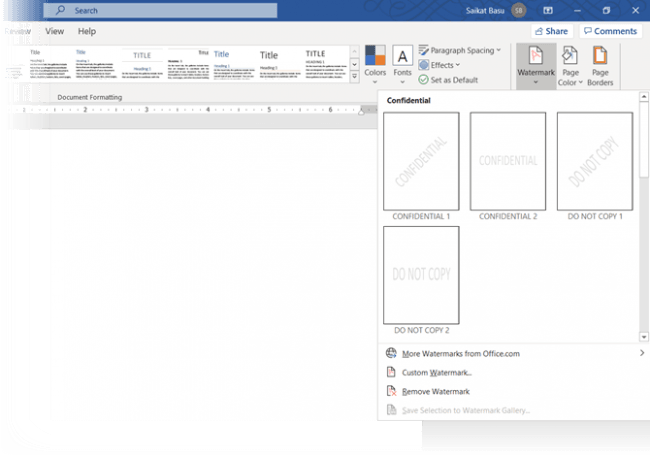This screenshot has width=650, height=456.
Task: Click the Set as Default checkmark
Action: 424,80
